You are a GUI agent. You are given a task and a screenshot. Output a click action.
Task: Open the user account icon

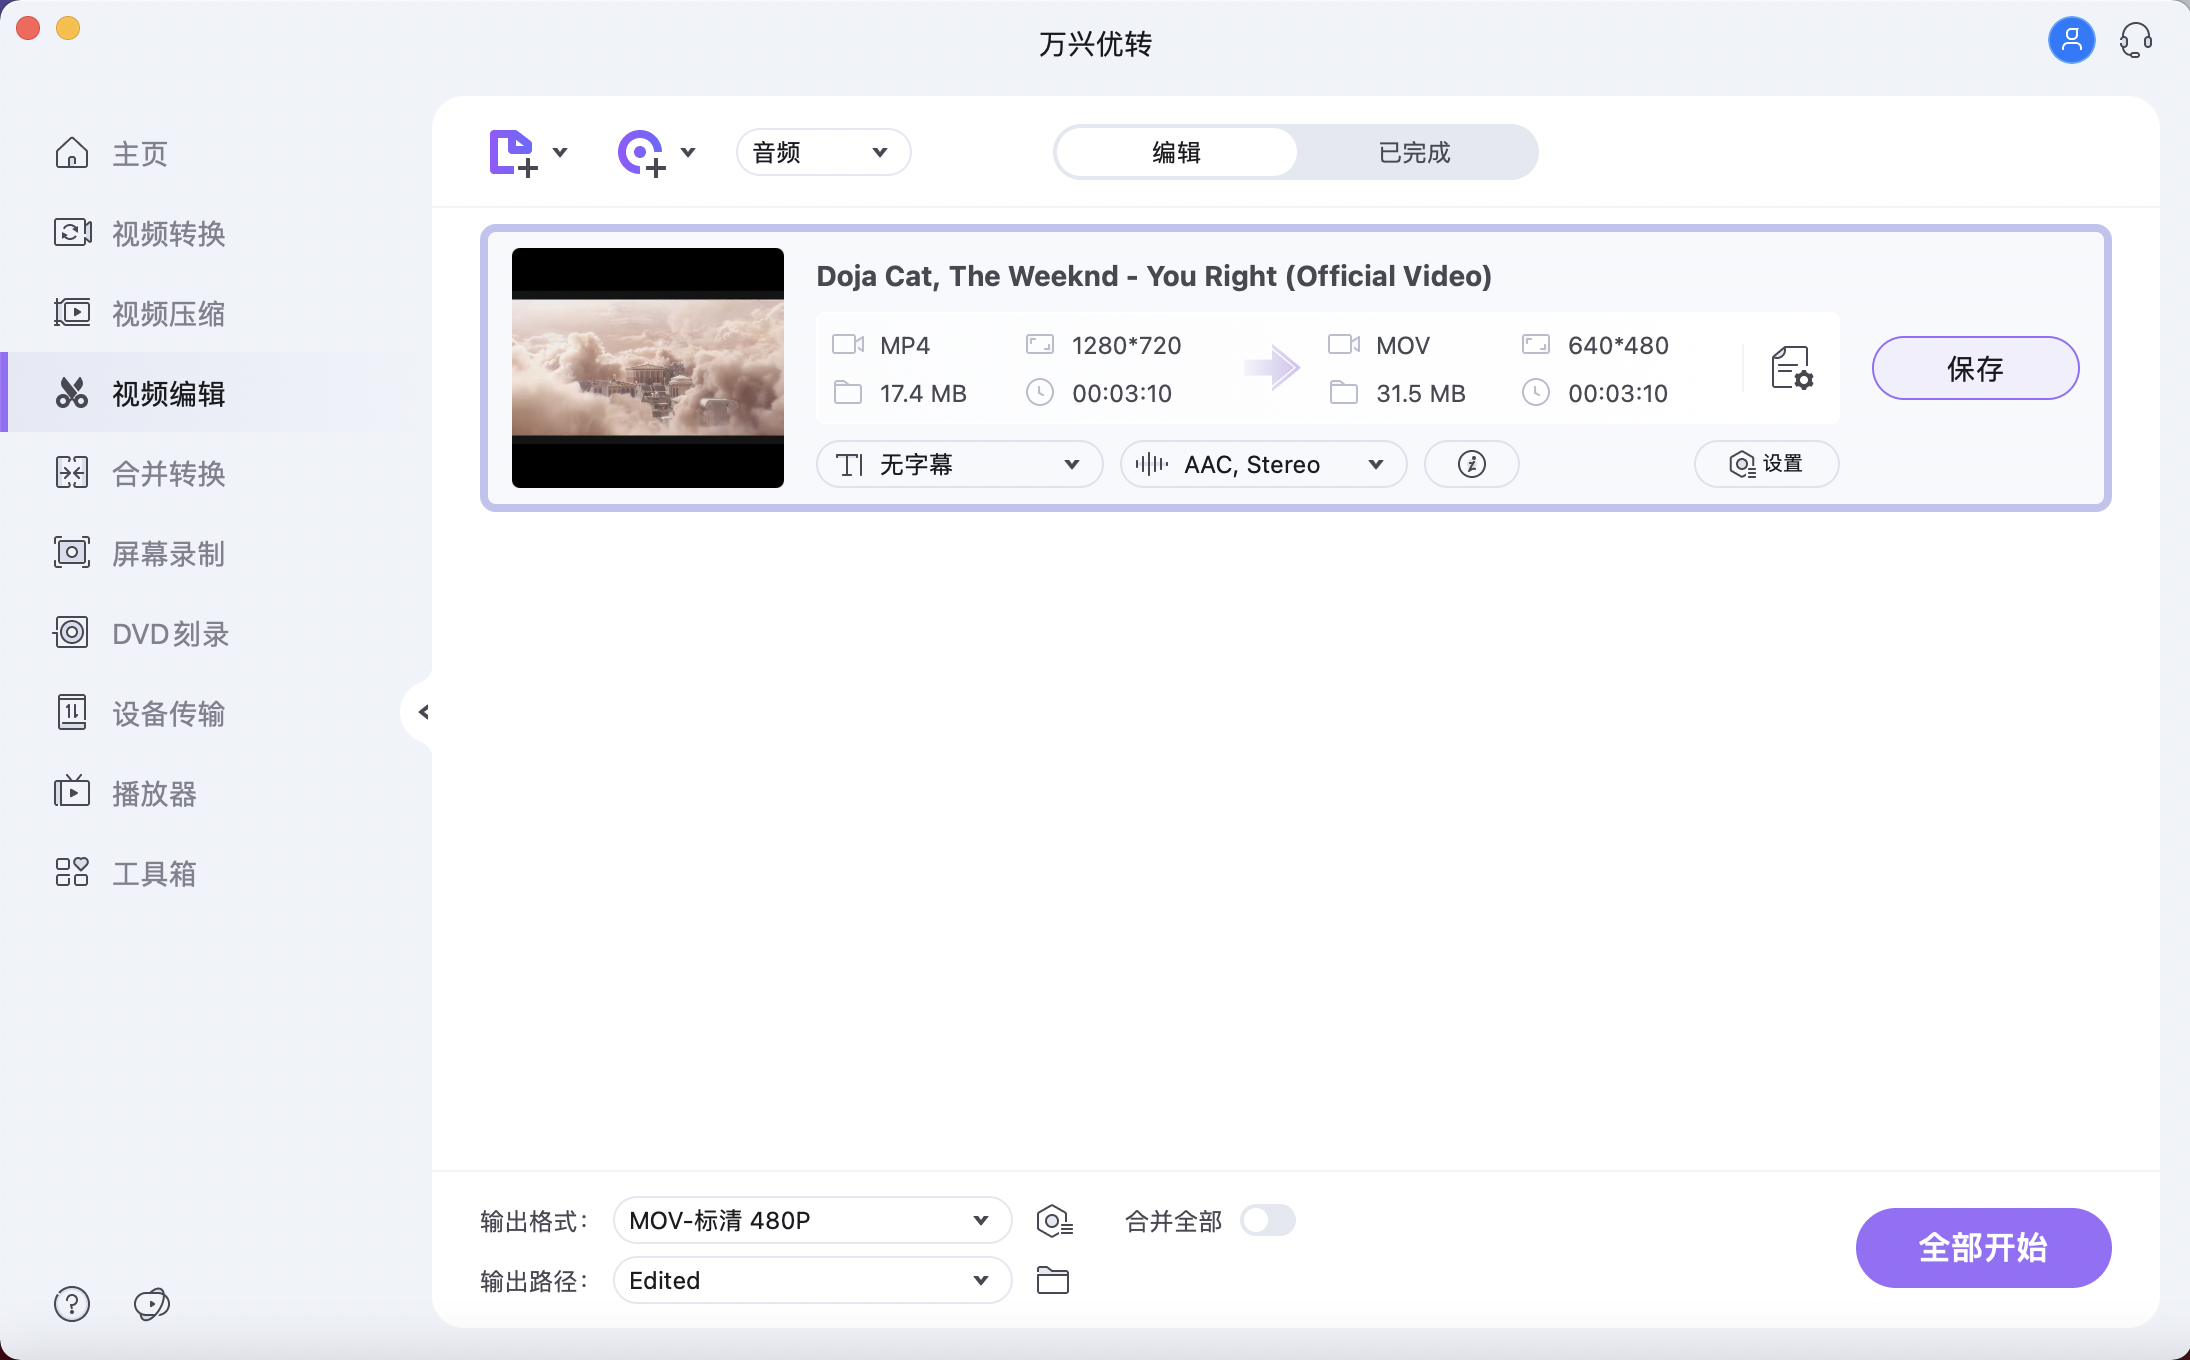(x=2071, y=40)
